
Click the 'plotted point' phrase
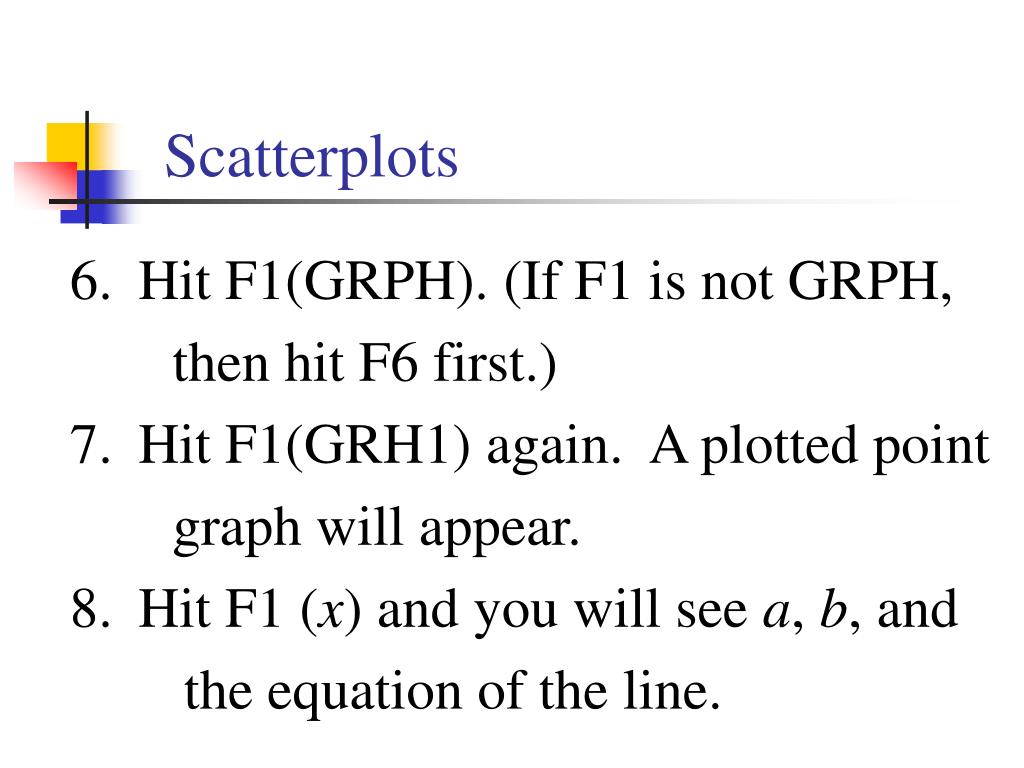pos(845,449)
